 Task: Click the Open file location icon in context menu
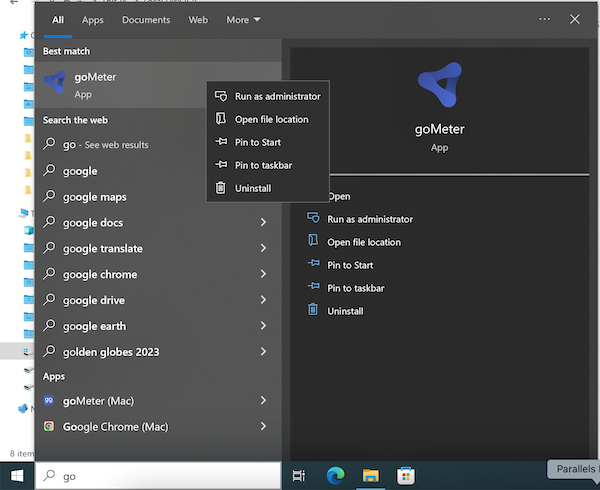(x=221, y=119)
